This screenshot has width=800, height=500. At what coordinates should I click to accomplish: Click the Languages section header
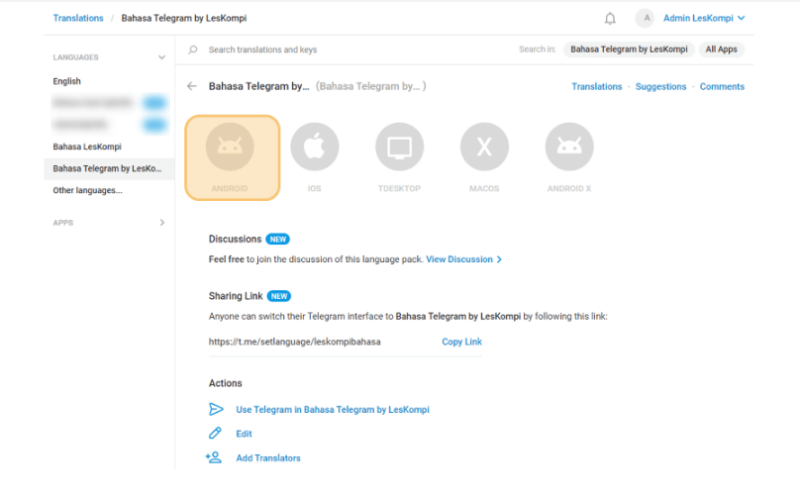point(76,57)
